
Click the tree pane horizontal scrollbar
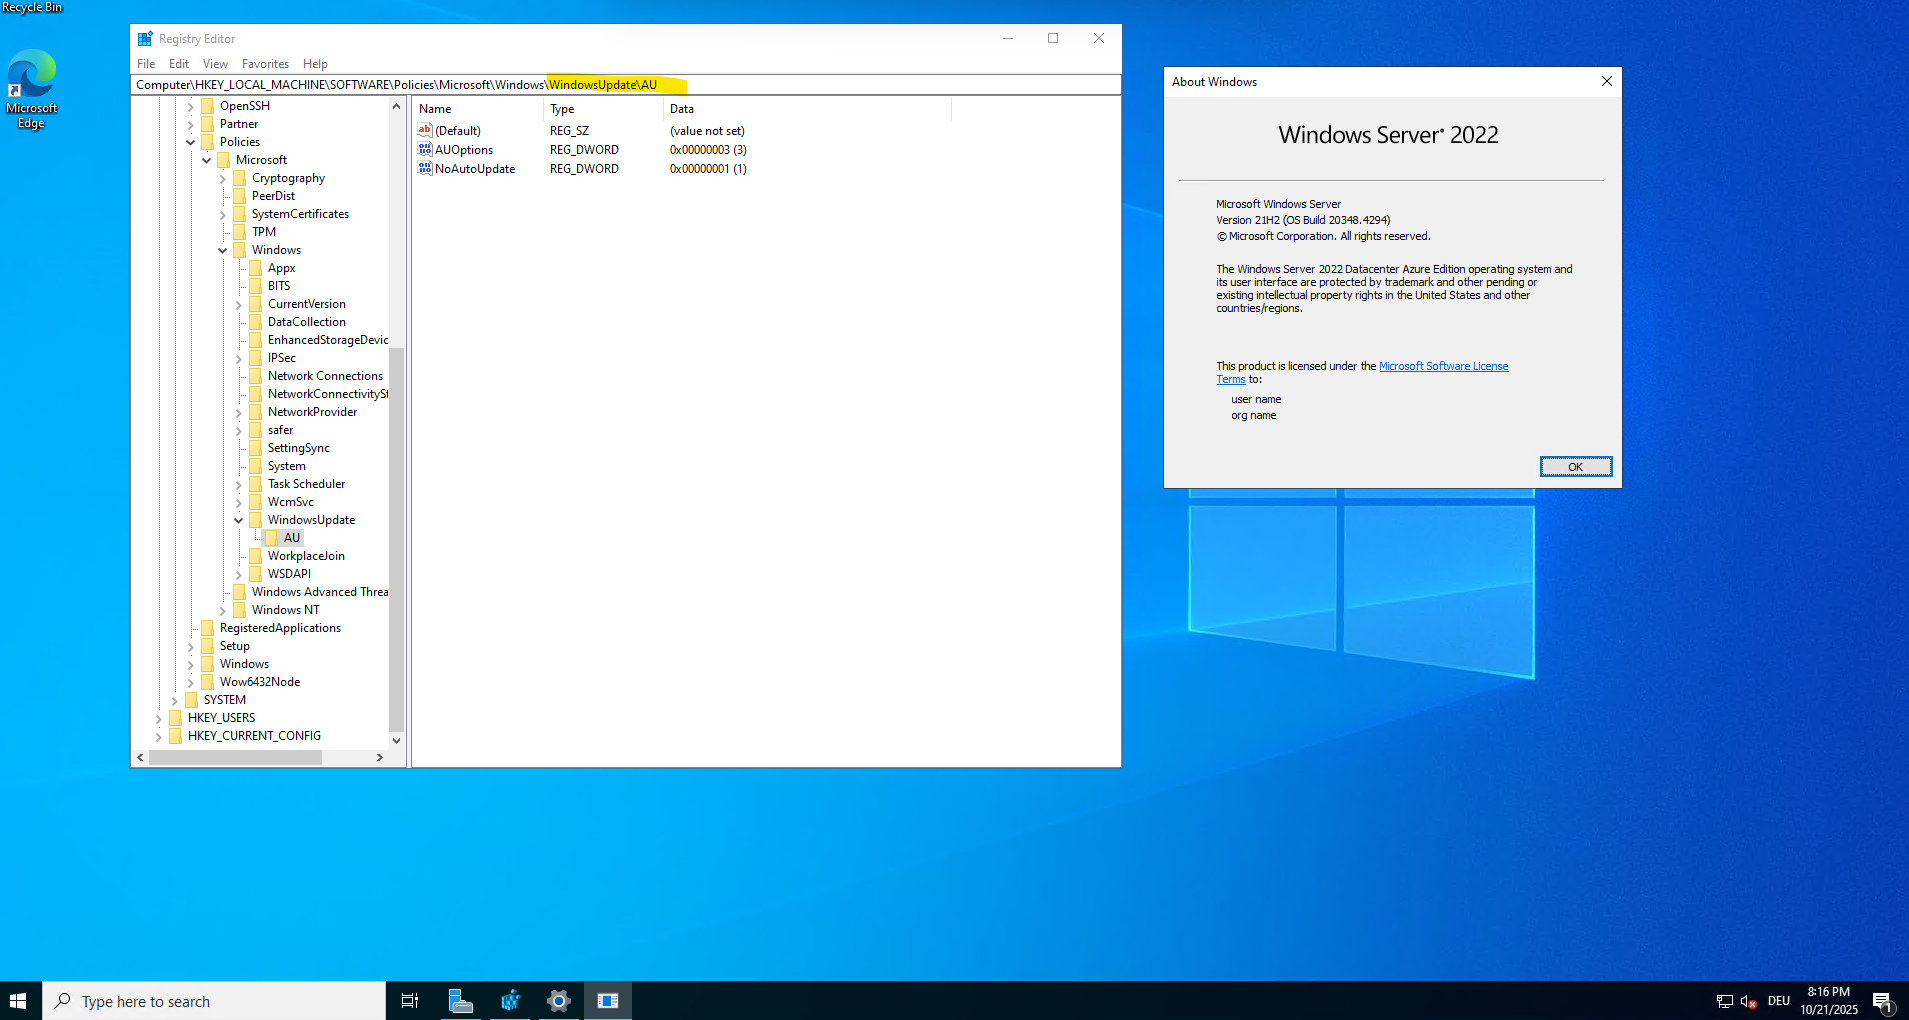coord(235,758)
